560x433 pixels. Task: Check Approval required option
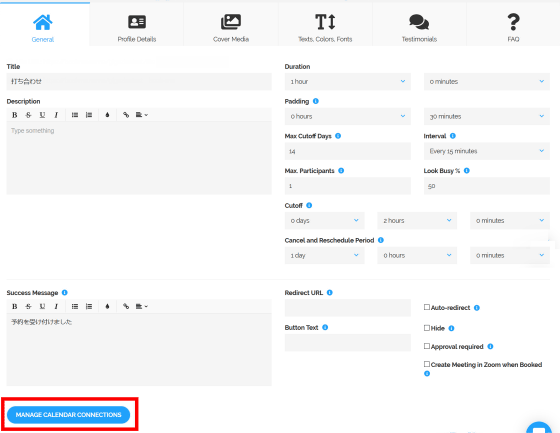pos(427,346)
